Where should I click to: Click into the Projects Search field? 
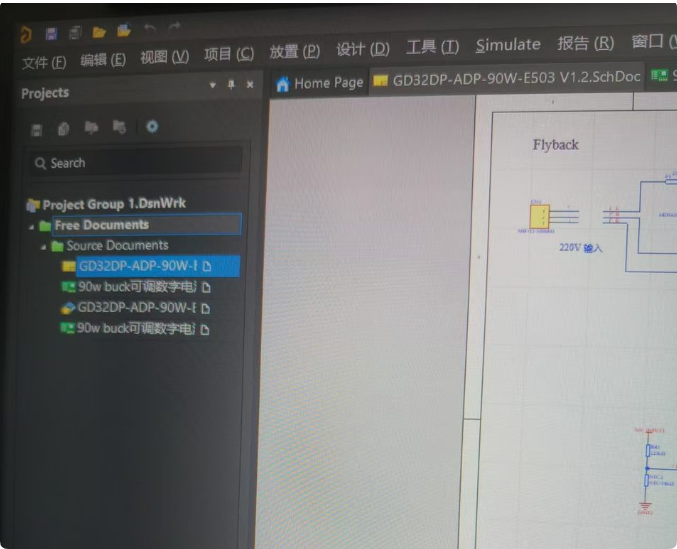point(136,162)
